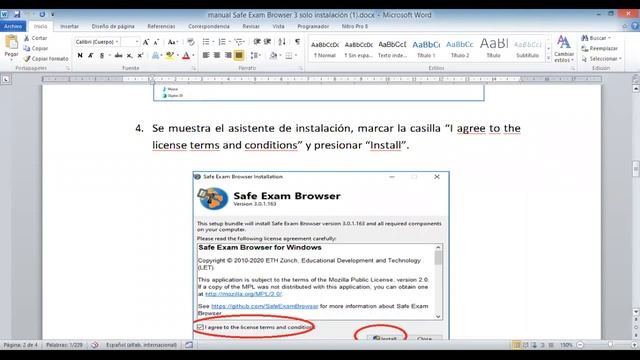
Task: Open the customize quick access toolbar arrow
Action: (52, 14)
